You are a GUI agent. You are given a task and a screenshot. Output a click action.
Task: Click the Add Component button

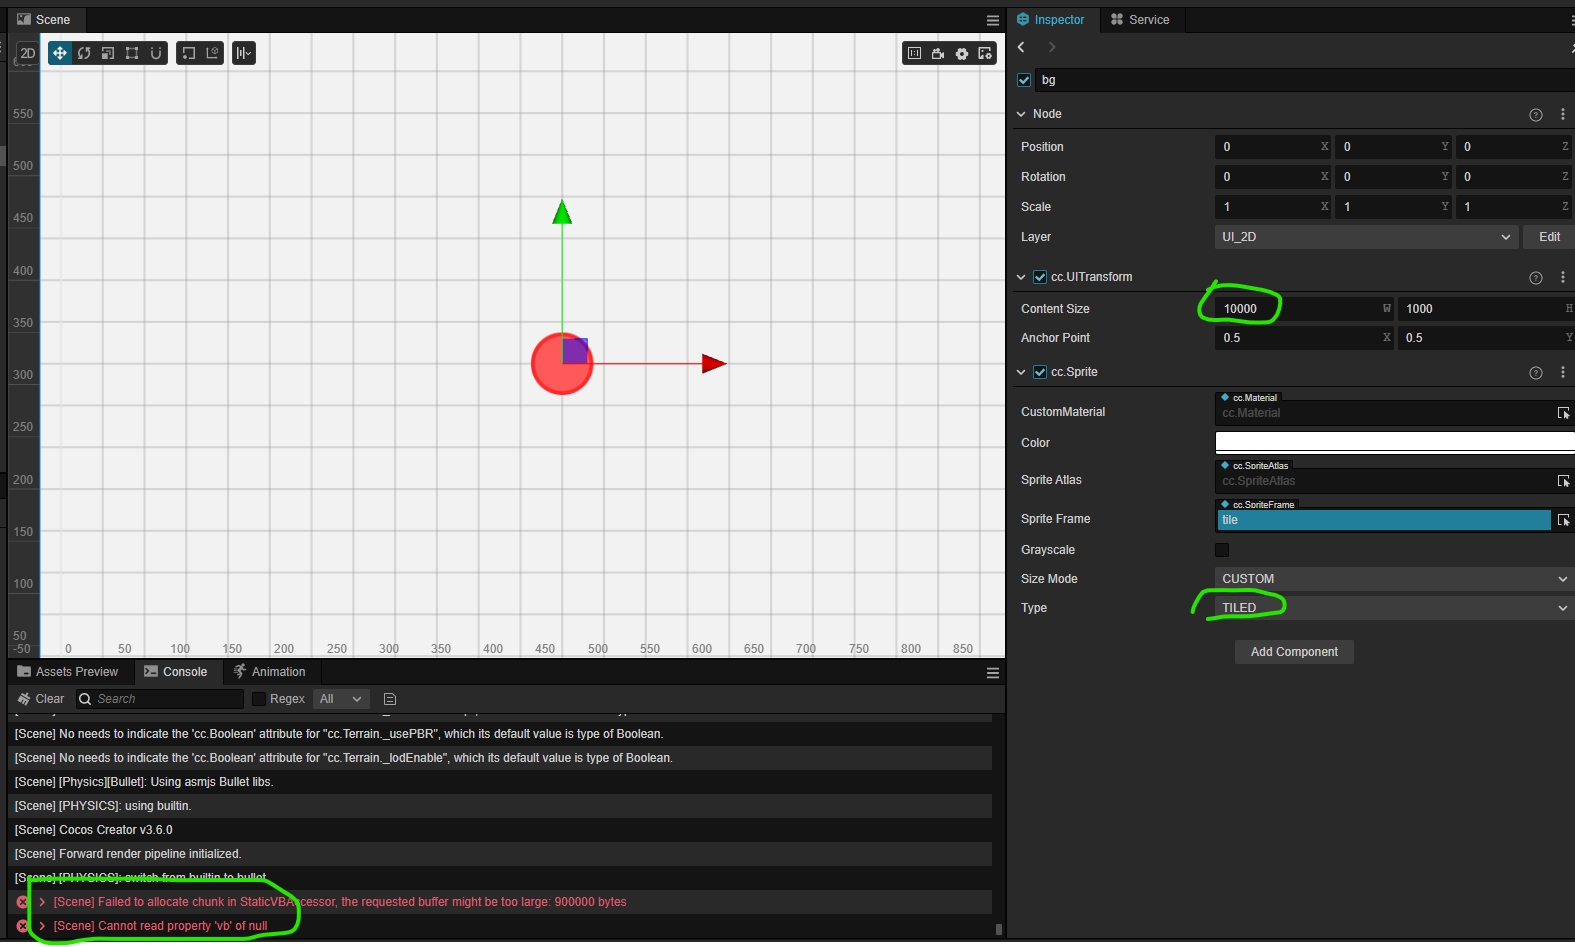click(x=1294, y=652)
